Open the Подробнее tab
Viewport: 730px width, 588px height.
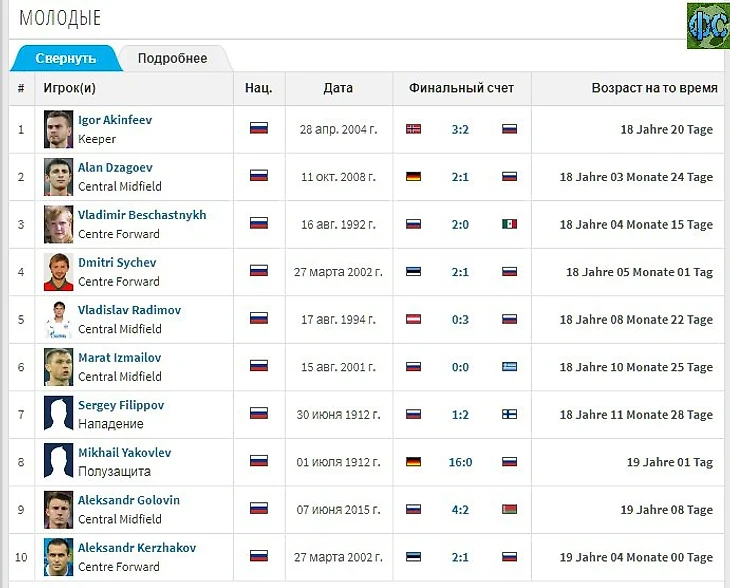[172, 58]
